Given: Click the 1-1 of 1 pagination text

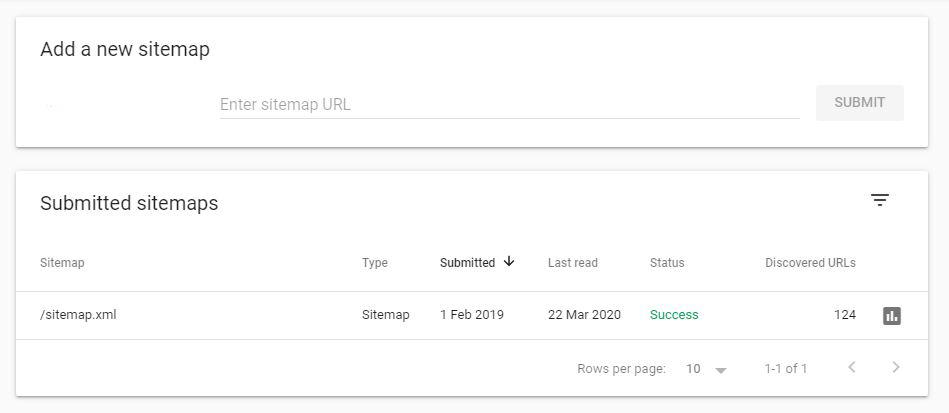Looking at the screenshot, I should coord(786,369).
